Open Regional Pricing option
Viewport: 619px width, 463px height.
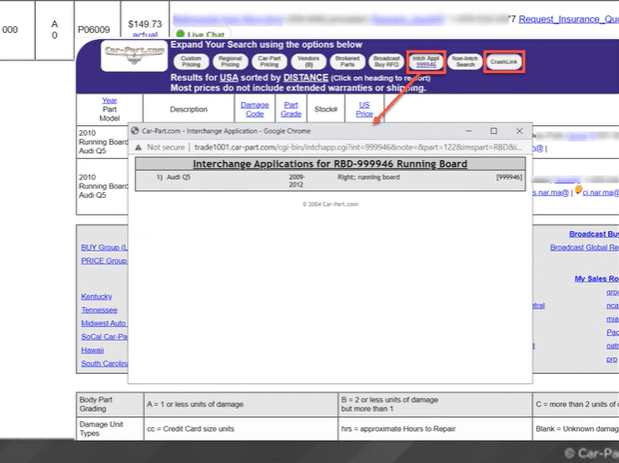click(230, 61)
